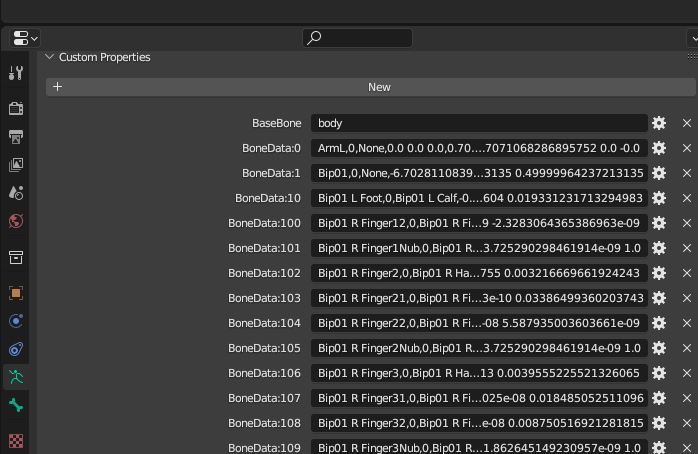Open the Bone properties tab
Screen dimensions: 698x454
16,405
